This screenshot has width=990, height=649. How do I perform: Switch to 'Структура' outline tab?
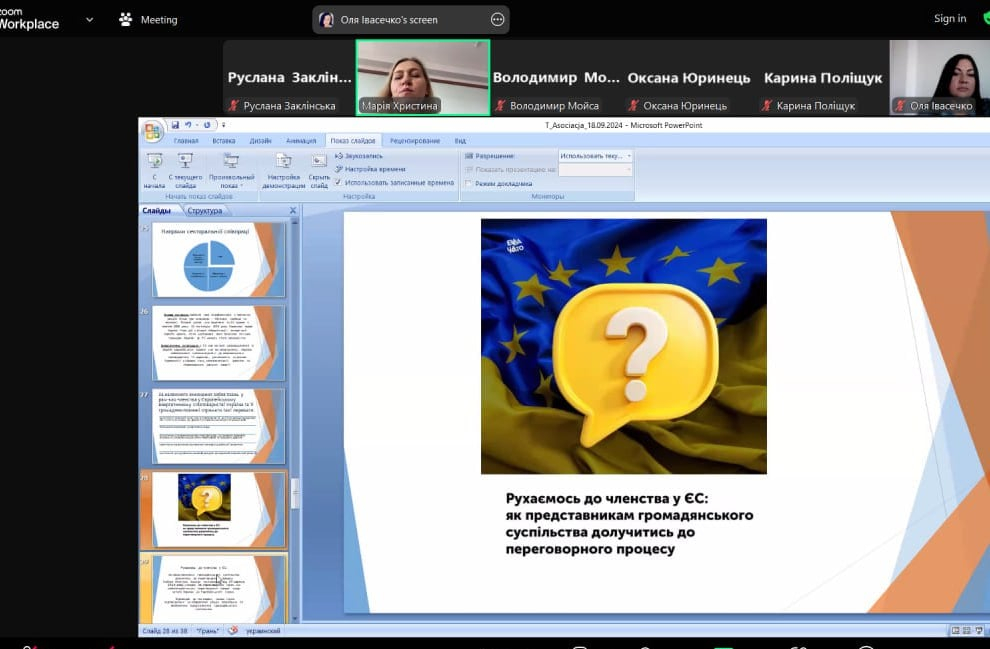click(x=204, y=211)
